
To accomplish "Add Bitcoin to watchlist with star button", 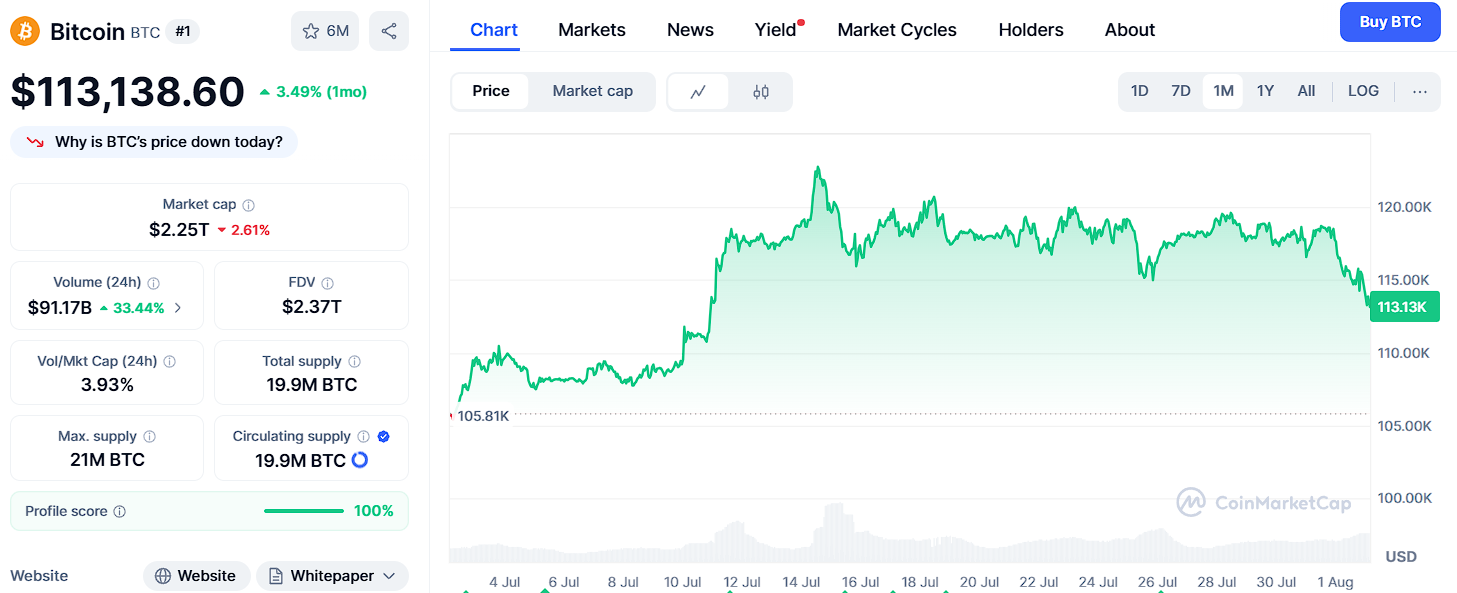I will click(325, 31).
